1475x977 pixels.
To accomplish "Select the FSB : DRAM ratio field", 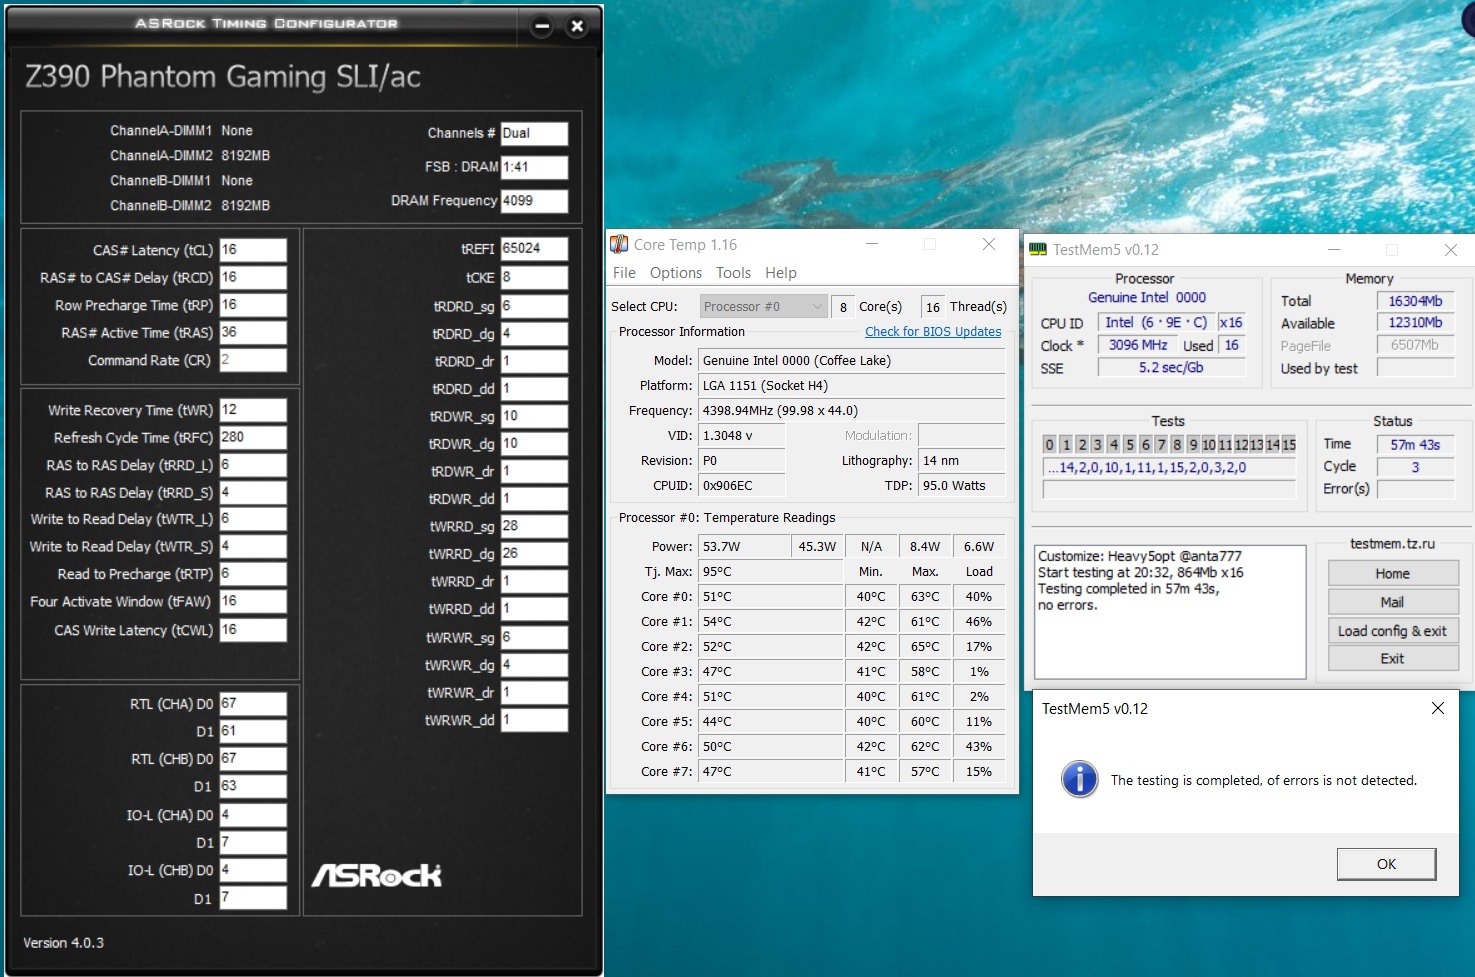I will [x=534, y=167].
